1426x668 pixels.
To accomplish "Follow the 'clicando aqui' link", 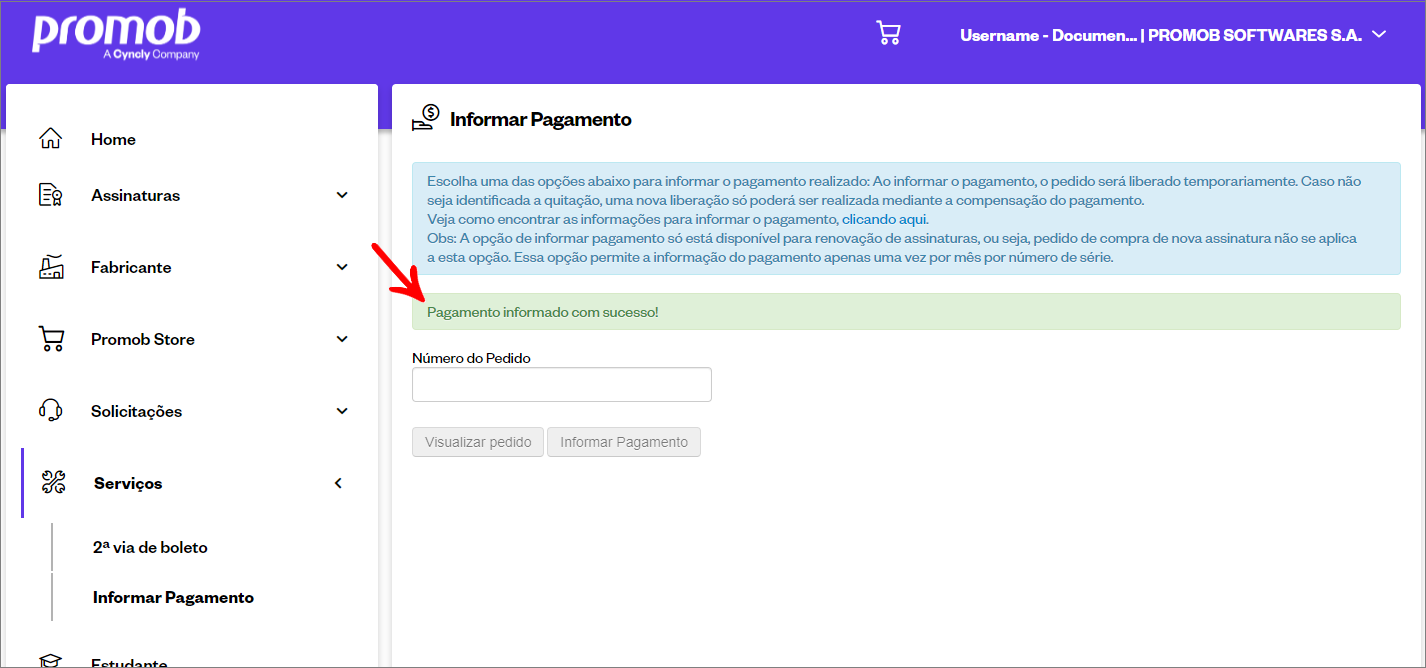I will coord(885,219).
